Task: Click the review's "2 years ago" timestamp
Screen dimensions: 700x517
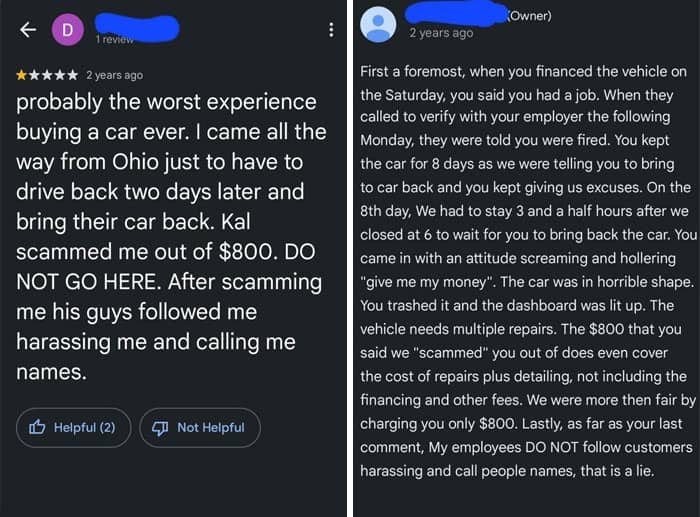Action: [114, 75]
